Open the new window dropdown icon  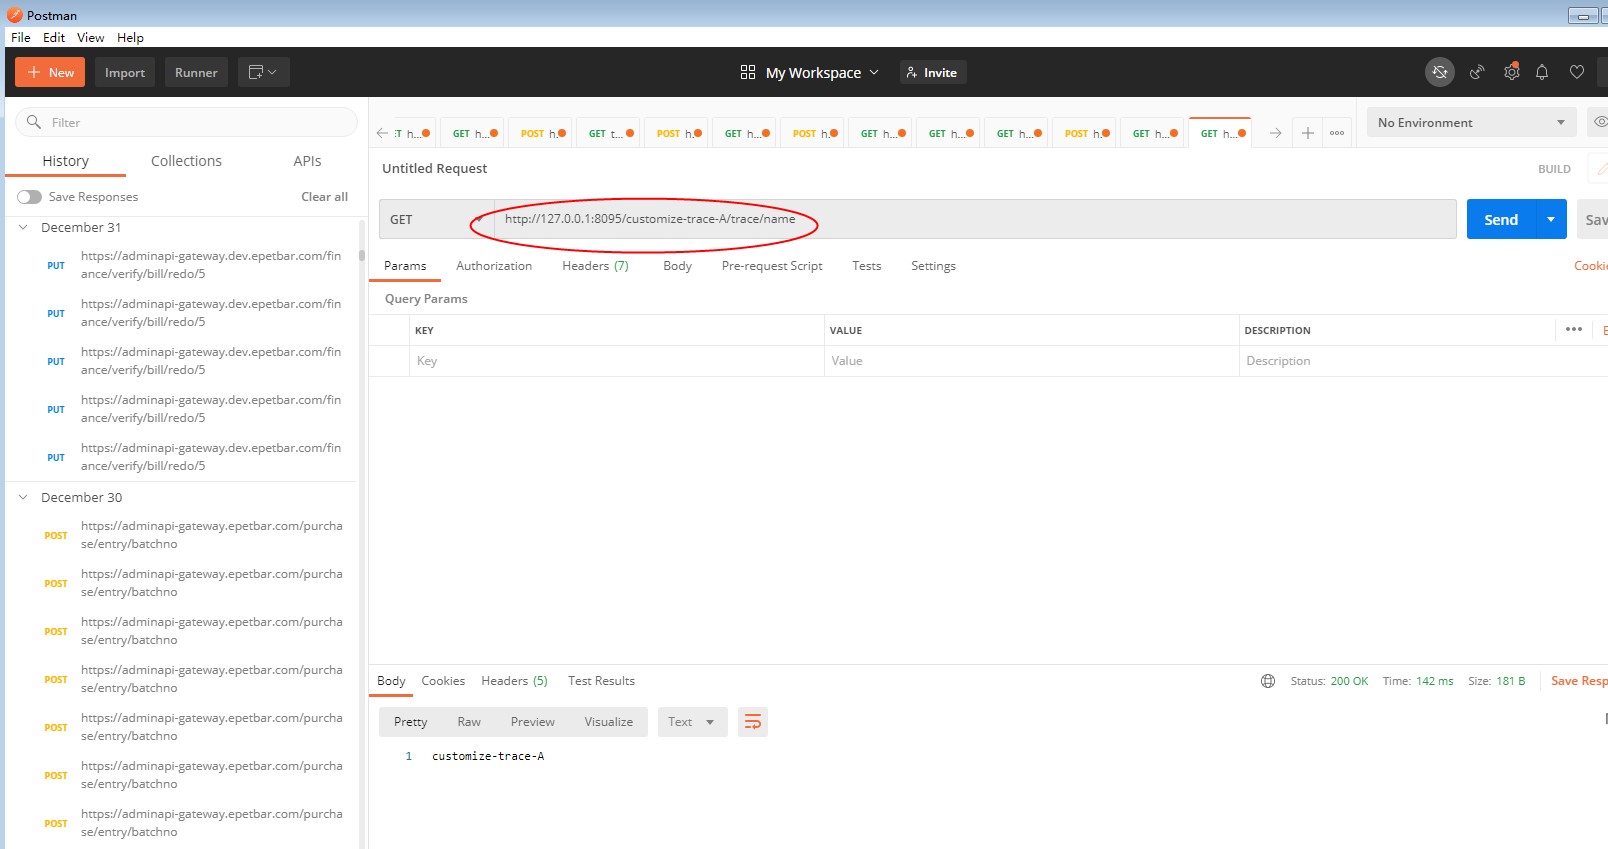tap(263, 72)
